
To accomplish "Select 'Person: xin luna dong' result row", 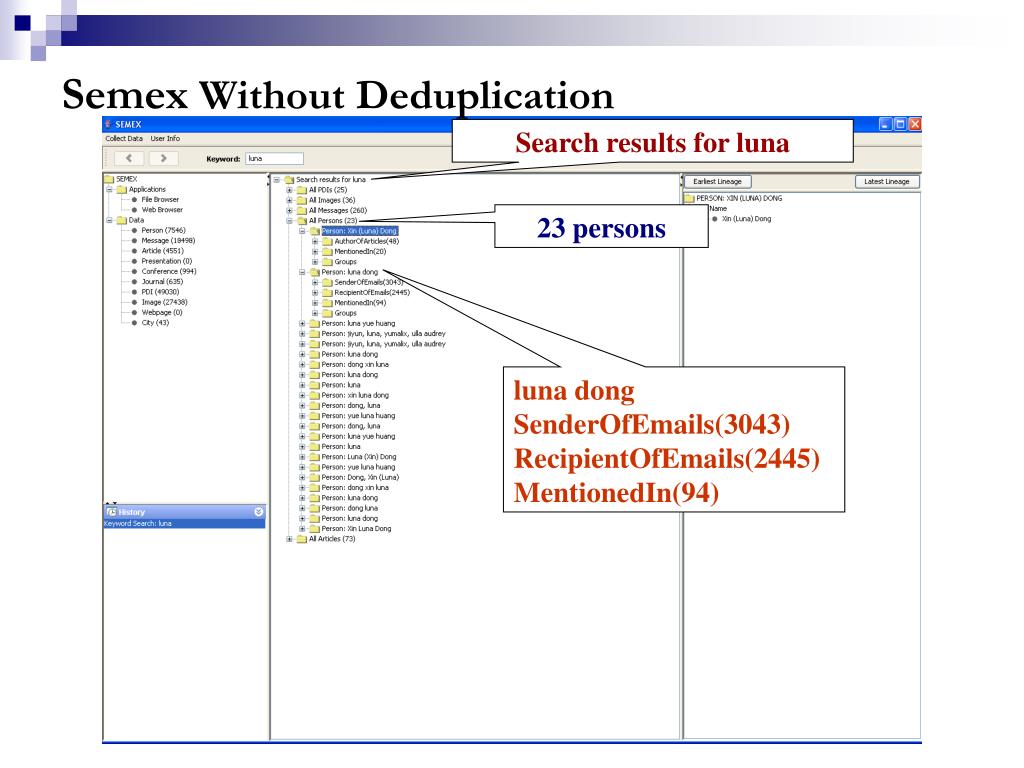I will [x=355, y=395].
